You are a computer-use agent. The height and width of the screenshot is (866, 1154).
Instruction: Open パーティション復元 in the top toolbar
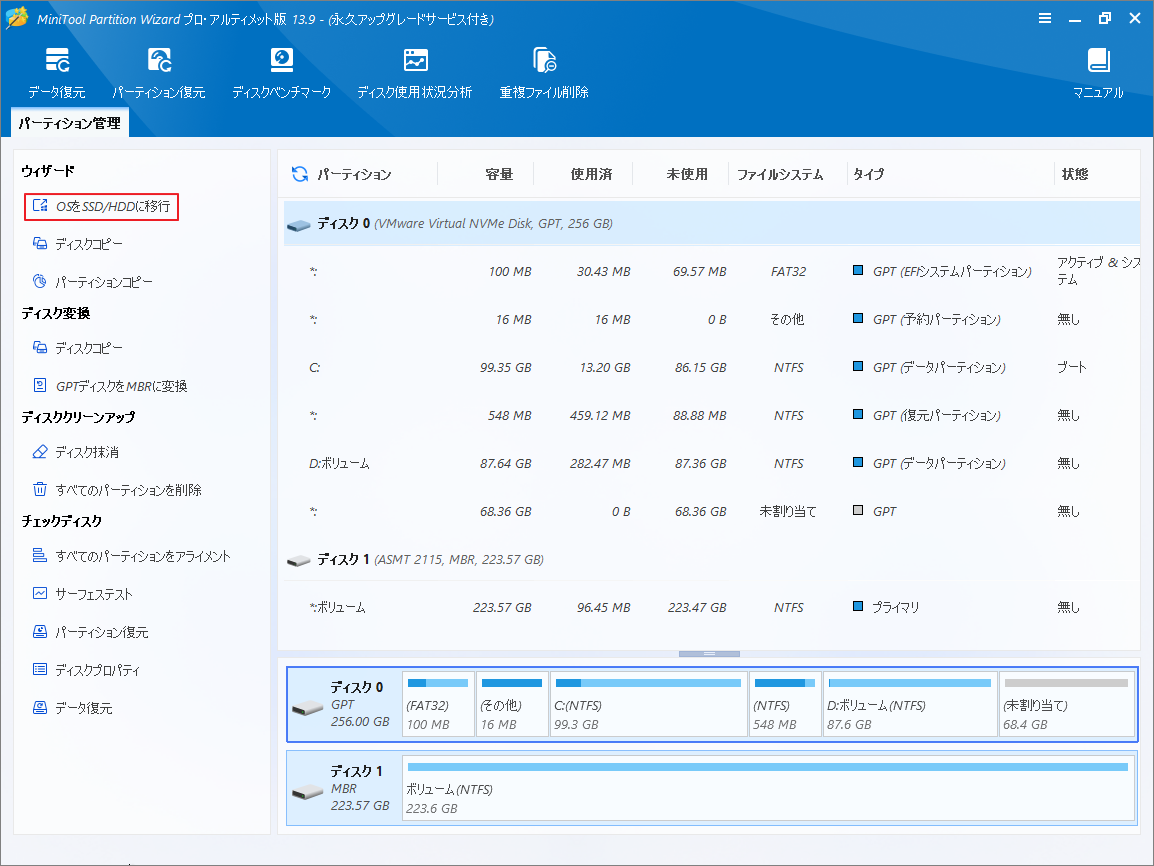click(158, 73)
